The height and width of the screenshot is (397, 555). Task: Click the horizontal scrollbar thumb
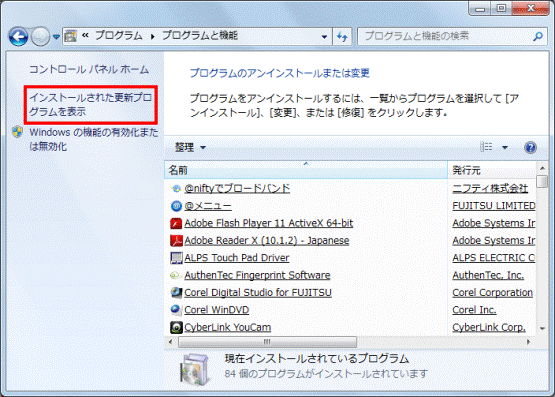(268, 342)
